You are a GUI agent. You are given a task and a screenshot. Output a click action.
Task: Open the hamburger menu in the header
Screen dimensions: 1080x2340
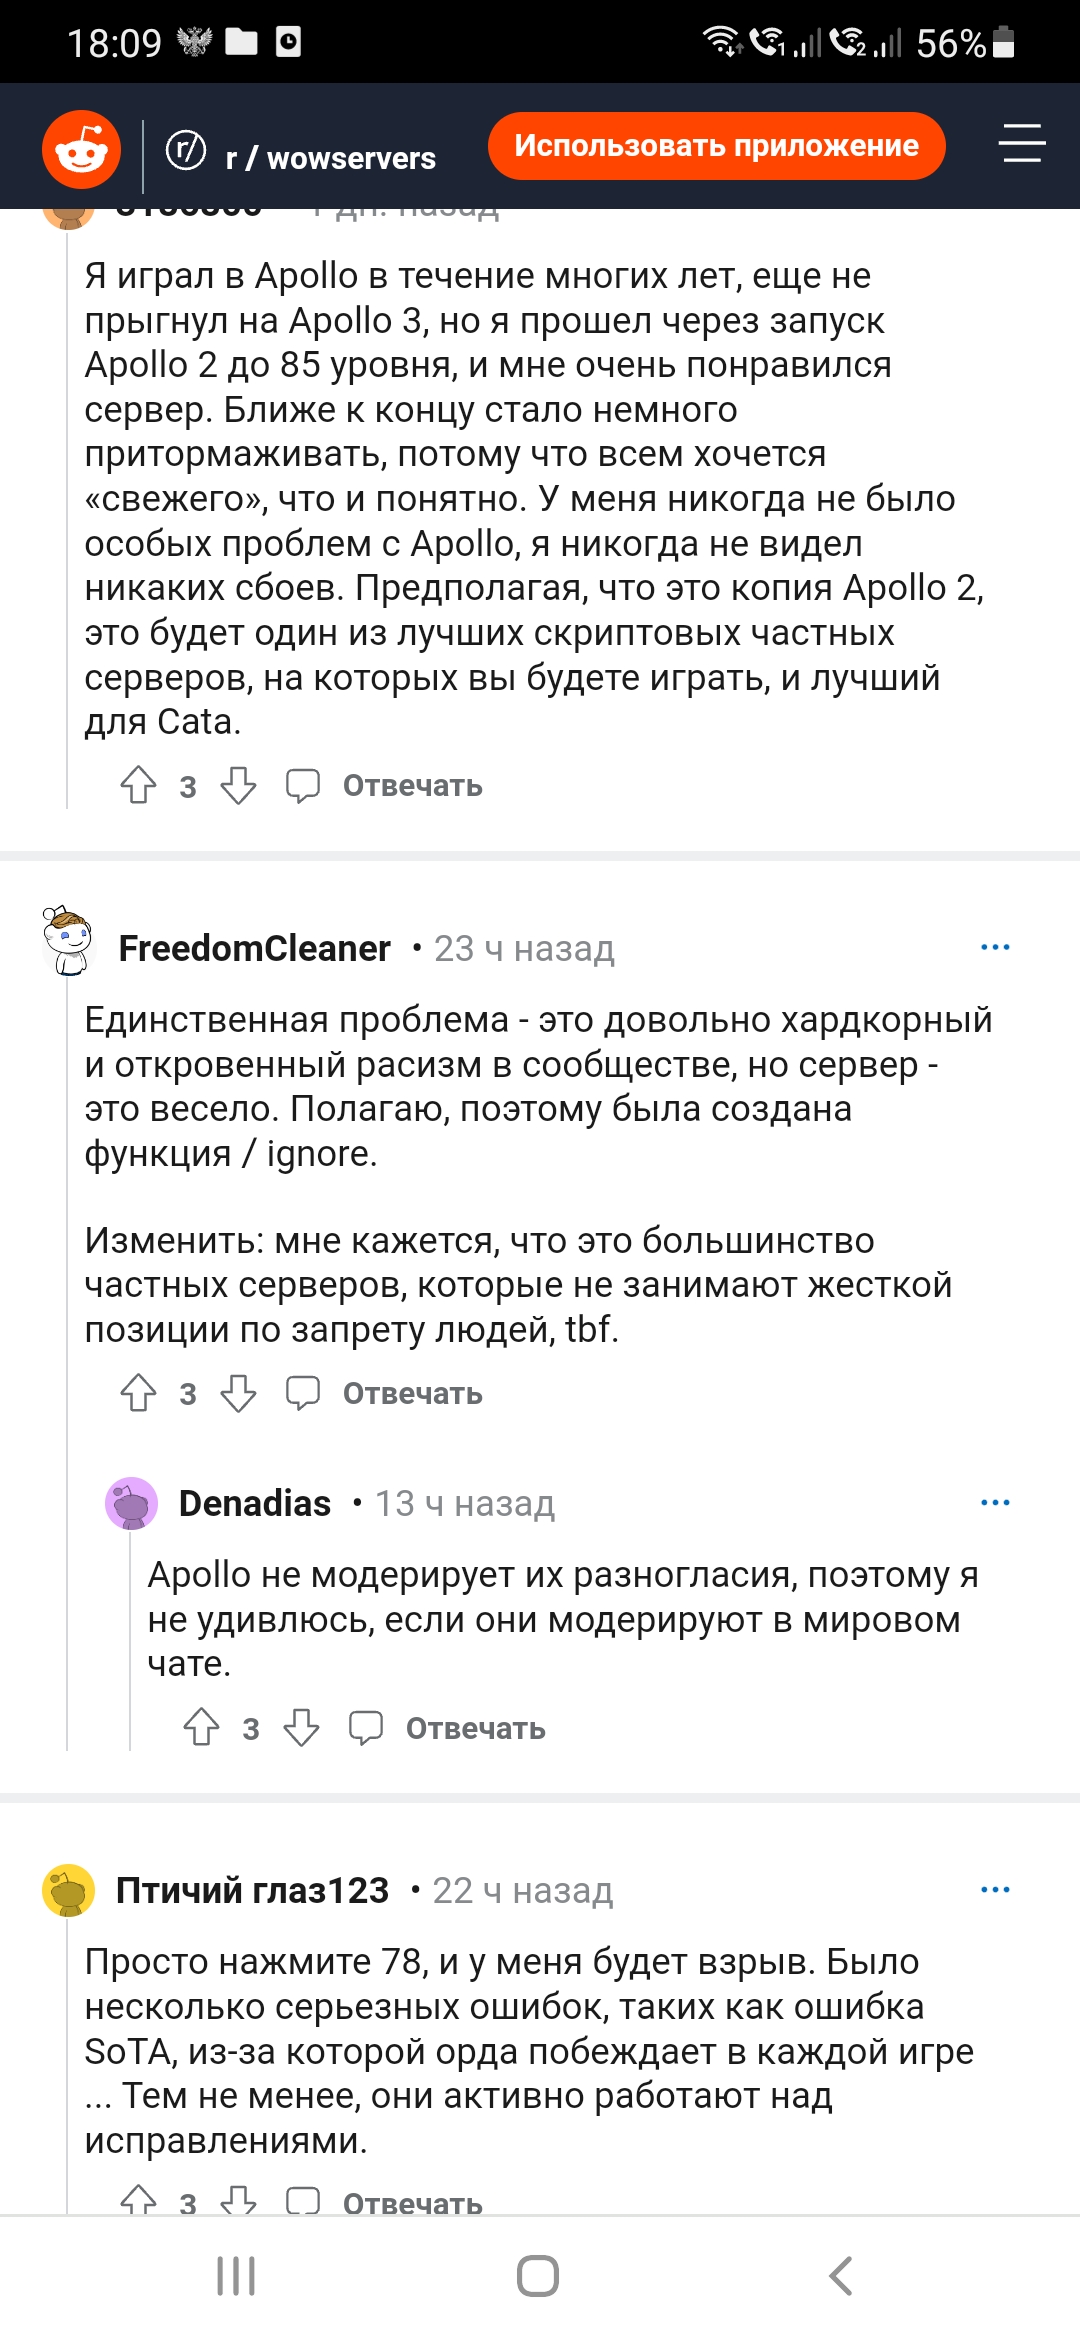[1021, 144]
